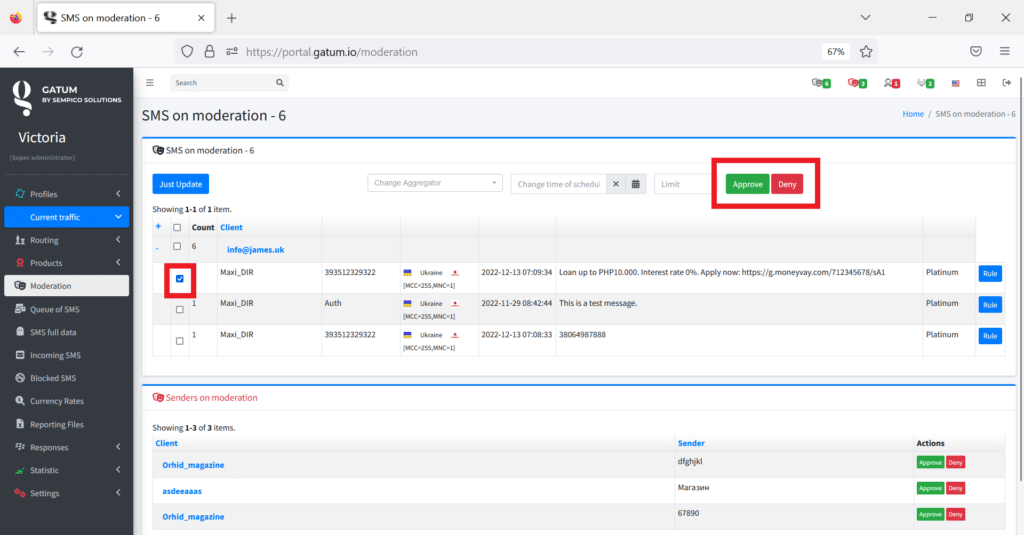The height and width of the screenshot is (535, 1024).
Task: Click the blue plus icon to expand all rows
Action: [x=158, y=227]
